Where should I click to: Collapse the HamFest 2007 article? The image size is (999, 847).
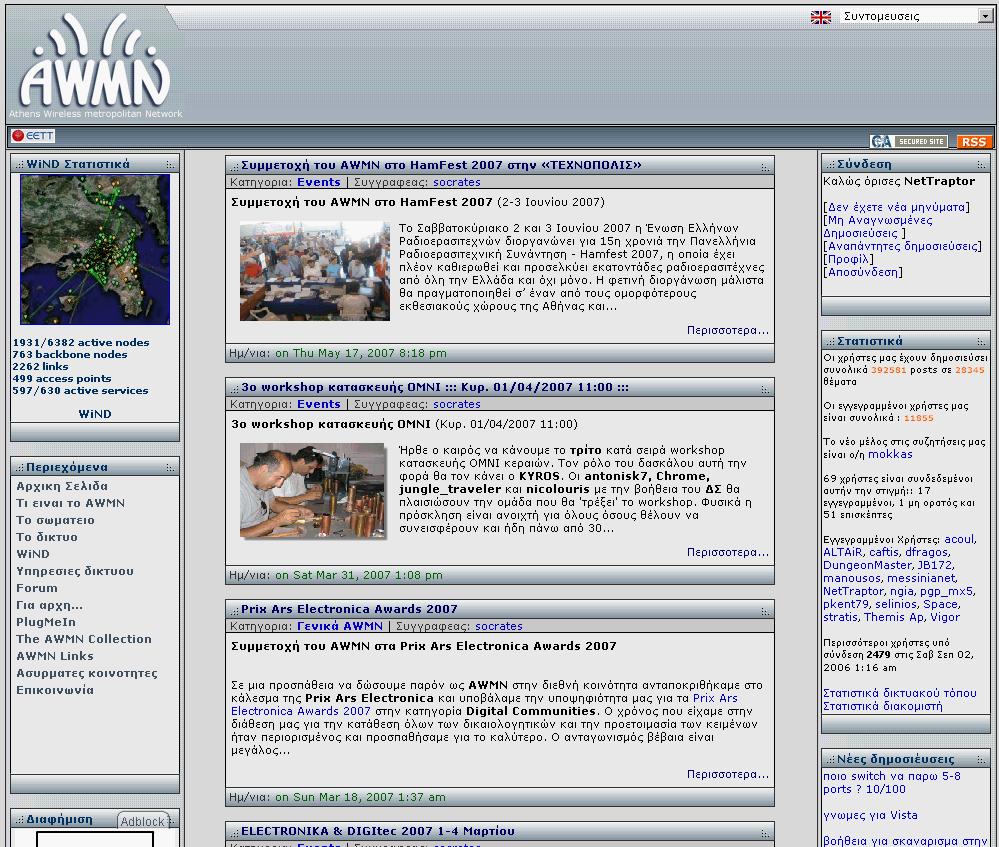pos(765,167)
